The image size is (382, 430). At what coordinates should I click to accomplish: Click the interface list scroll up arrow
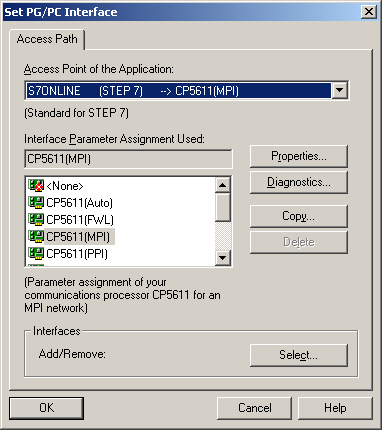(222, 185)
